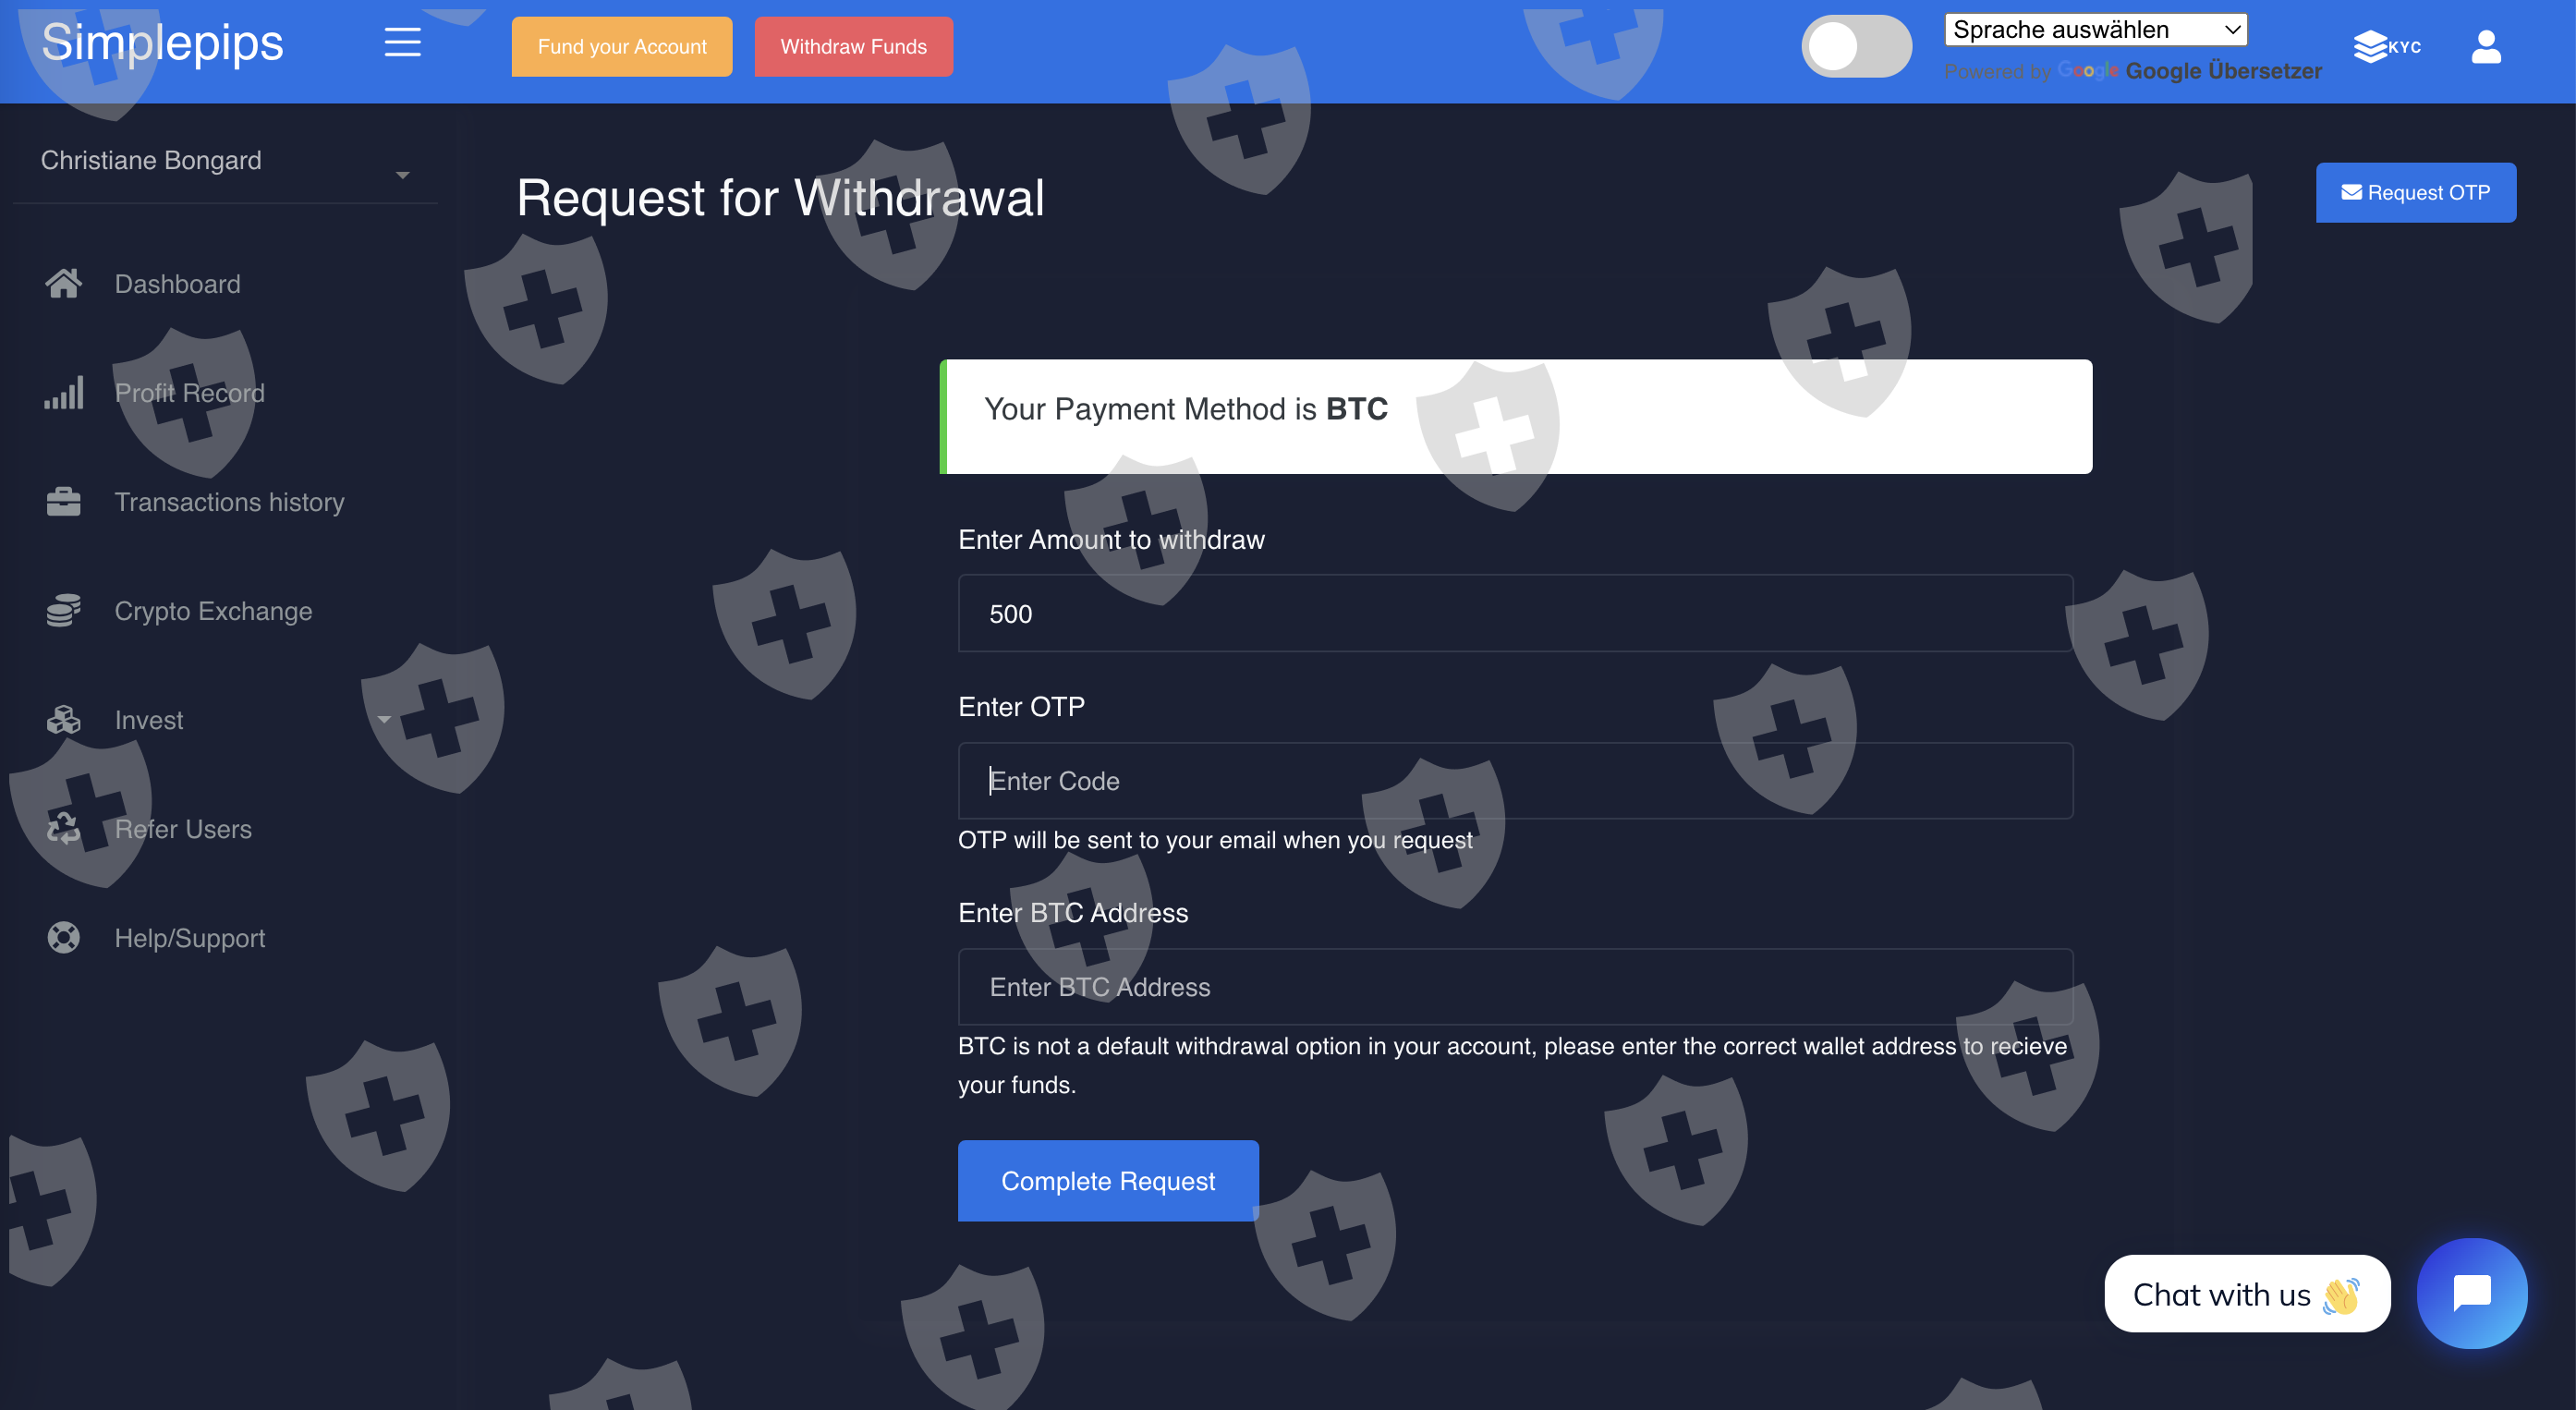This screenshot has width=2576, height=1410.
Task: Expand the Invest submenu arrow
Action: point(384,720)
